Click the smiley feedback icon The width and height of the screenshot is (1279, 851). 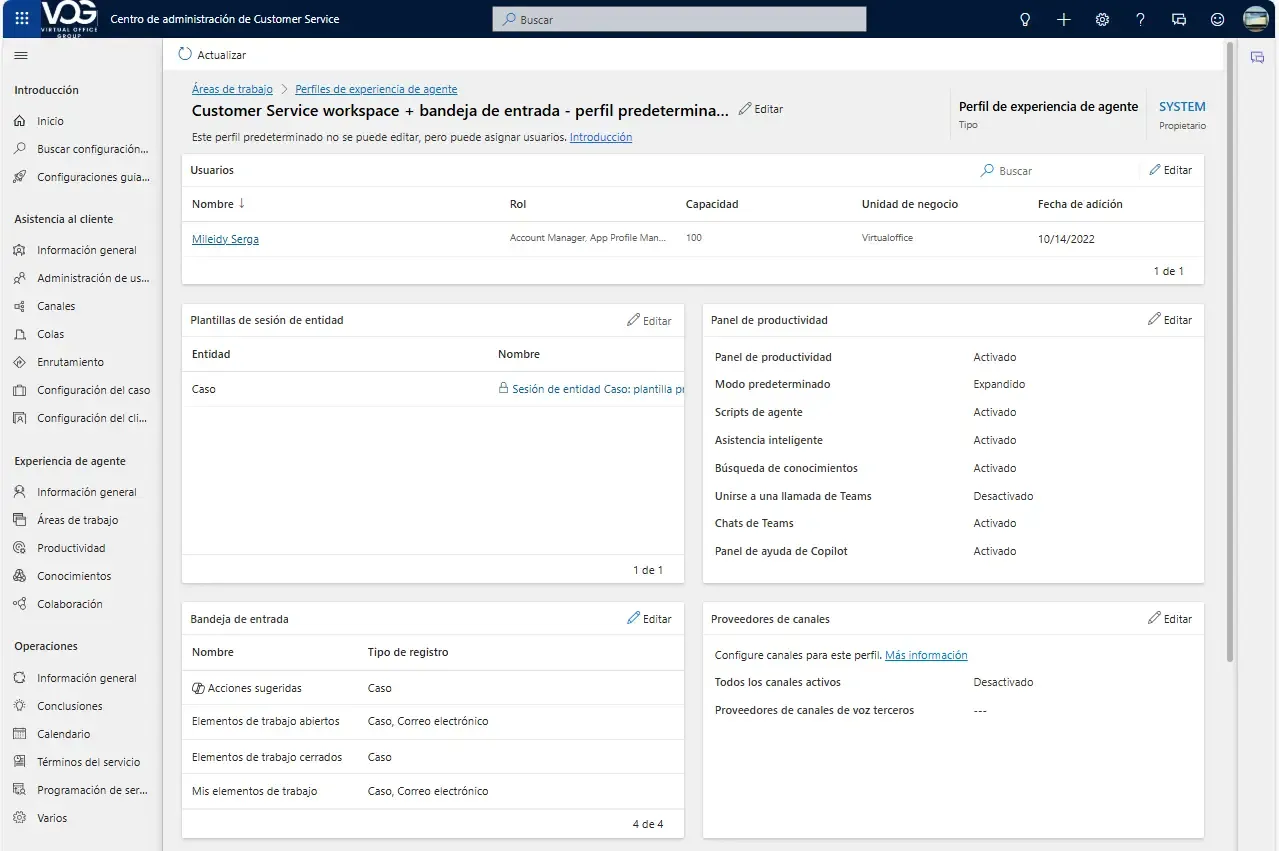pyautogui.click(x=1217, y=19)
